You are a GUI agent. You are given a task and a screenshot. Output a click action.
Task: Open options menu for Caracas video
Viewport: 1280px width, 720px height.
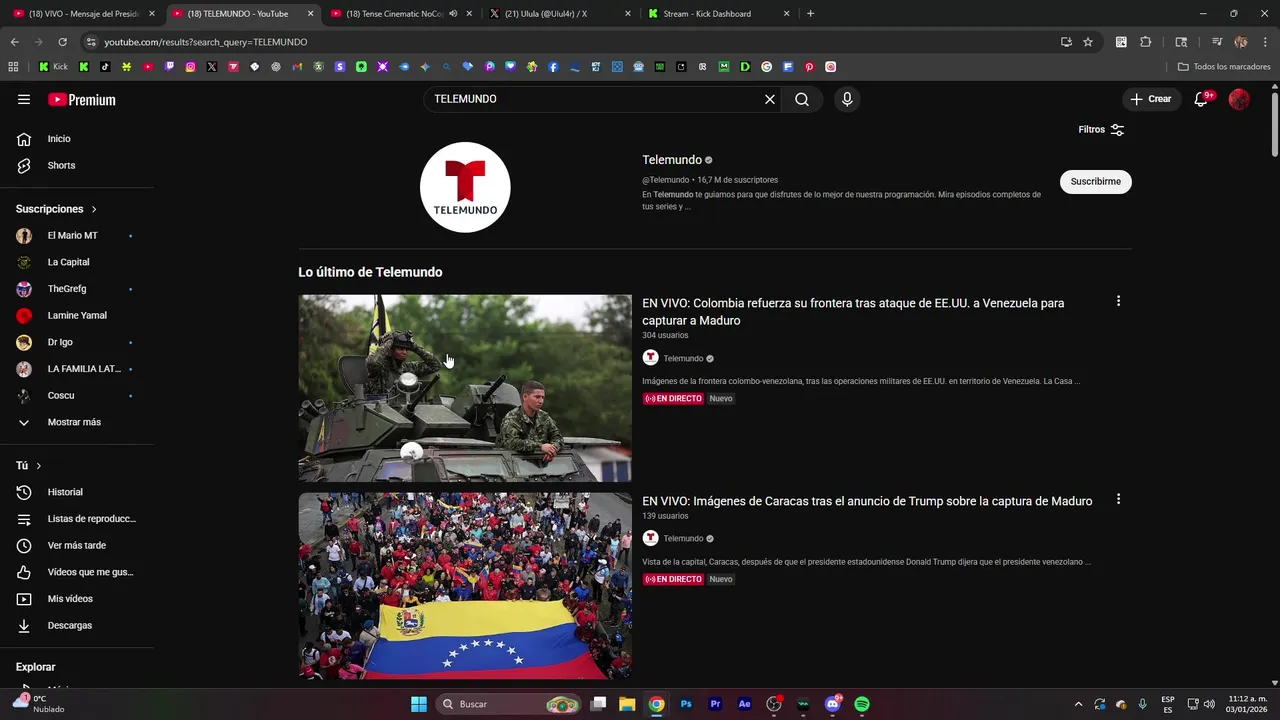[x=1118, y=499]
